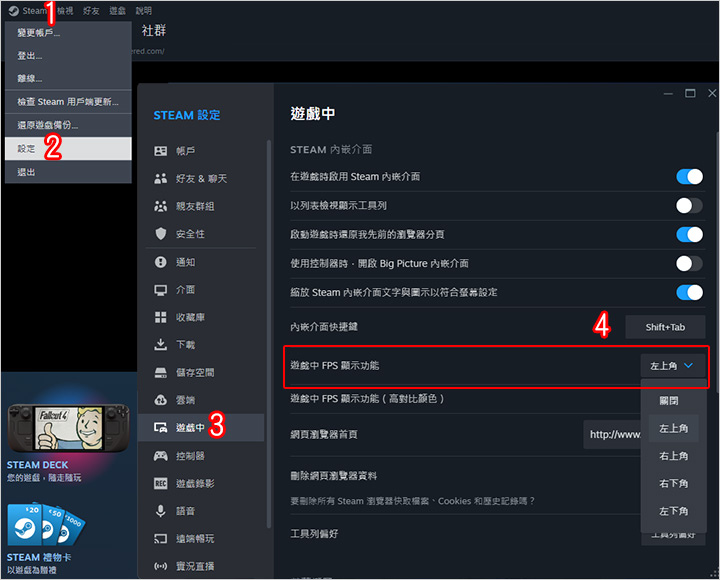
Task: Open the 檢視 menu in menu bar
Action: coord(65,11)
